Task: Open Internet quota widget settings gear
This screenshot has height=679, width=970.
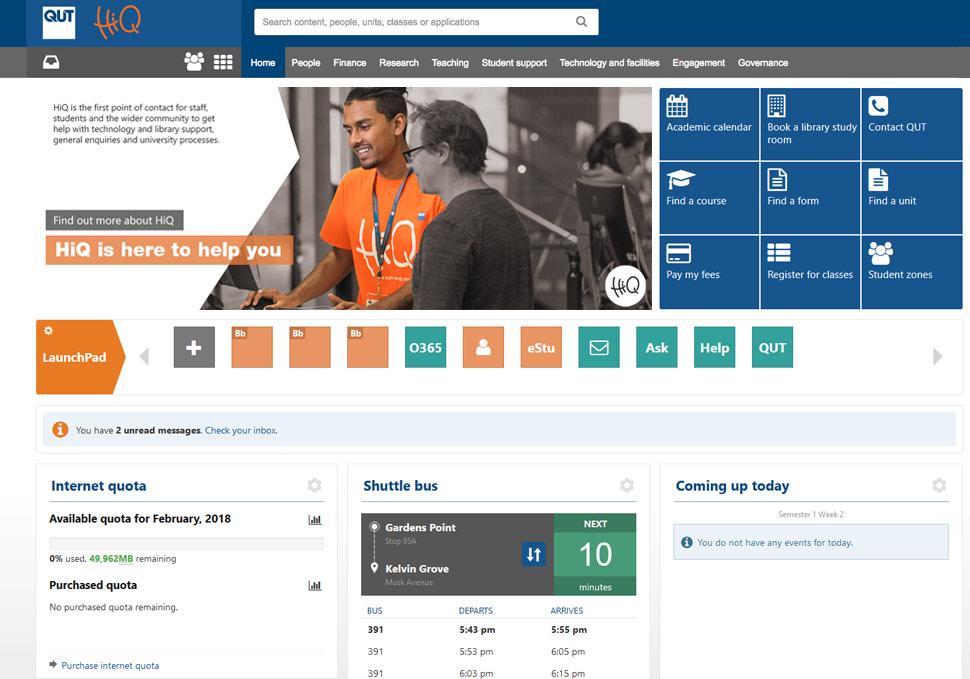Action: tap(314, 486)
